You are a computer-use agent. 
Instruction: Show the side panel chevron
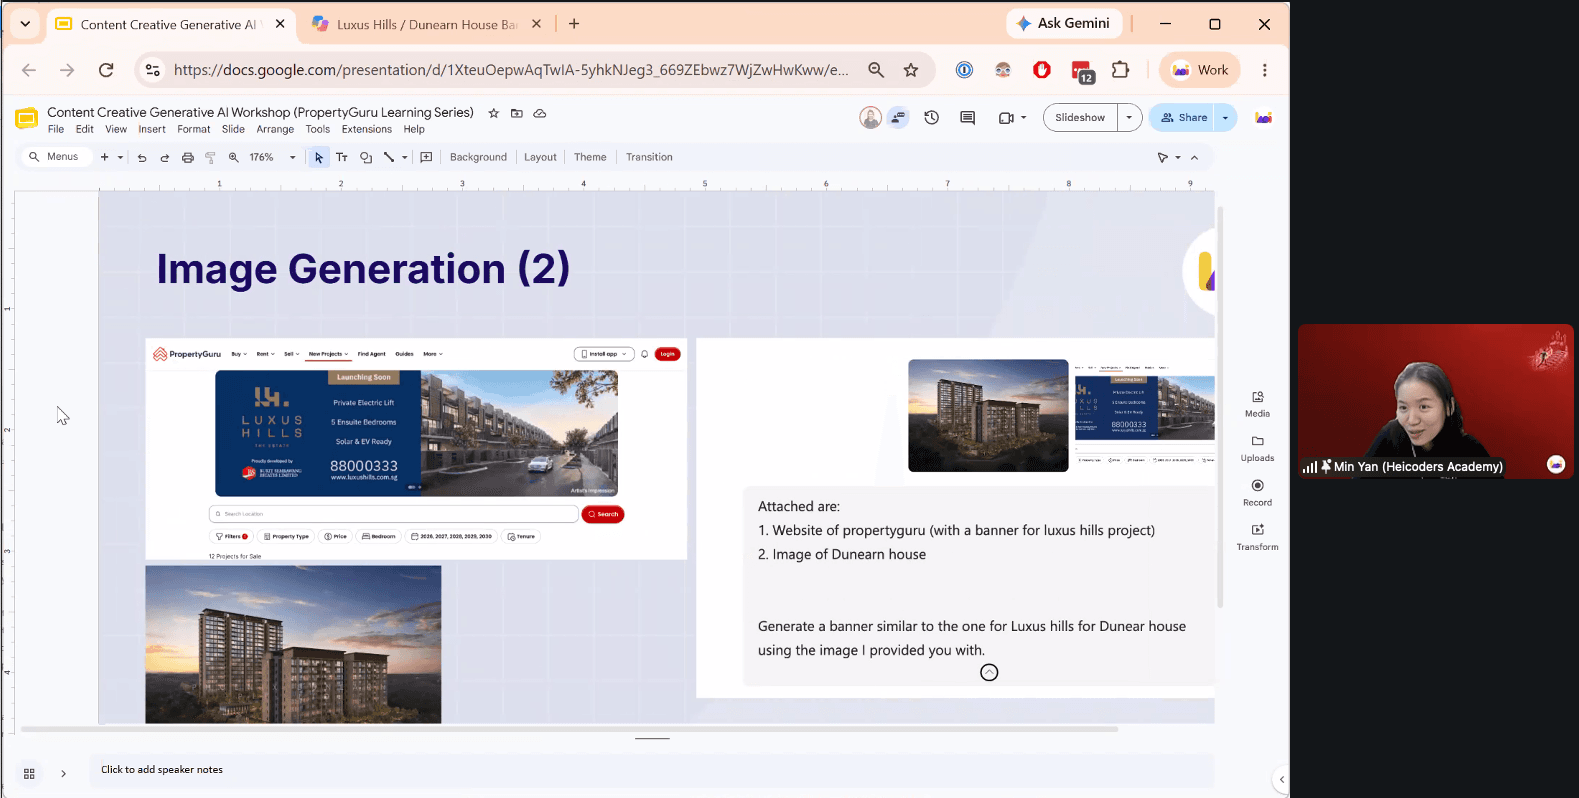click(1281, 779)
